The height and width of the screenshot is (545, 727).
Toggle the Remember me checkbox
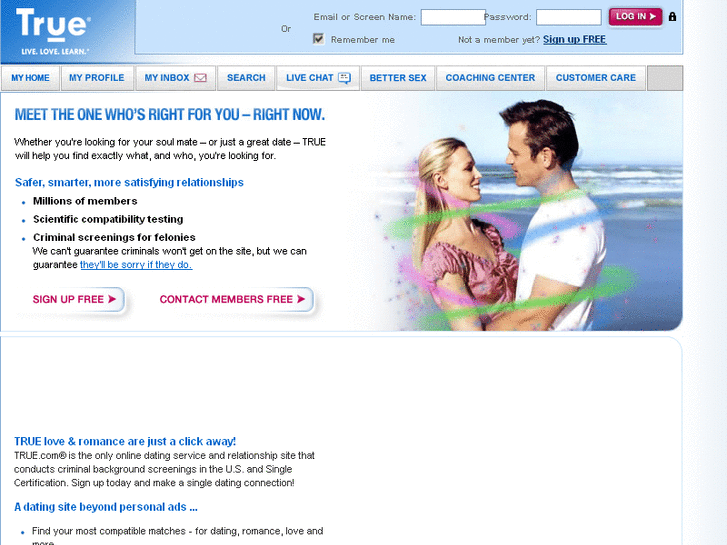tap(319, 39)
